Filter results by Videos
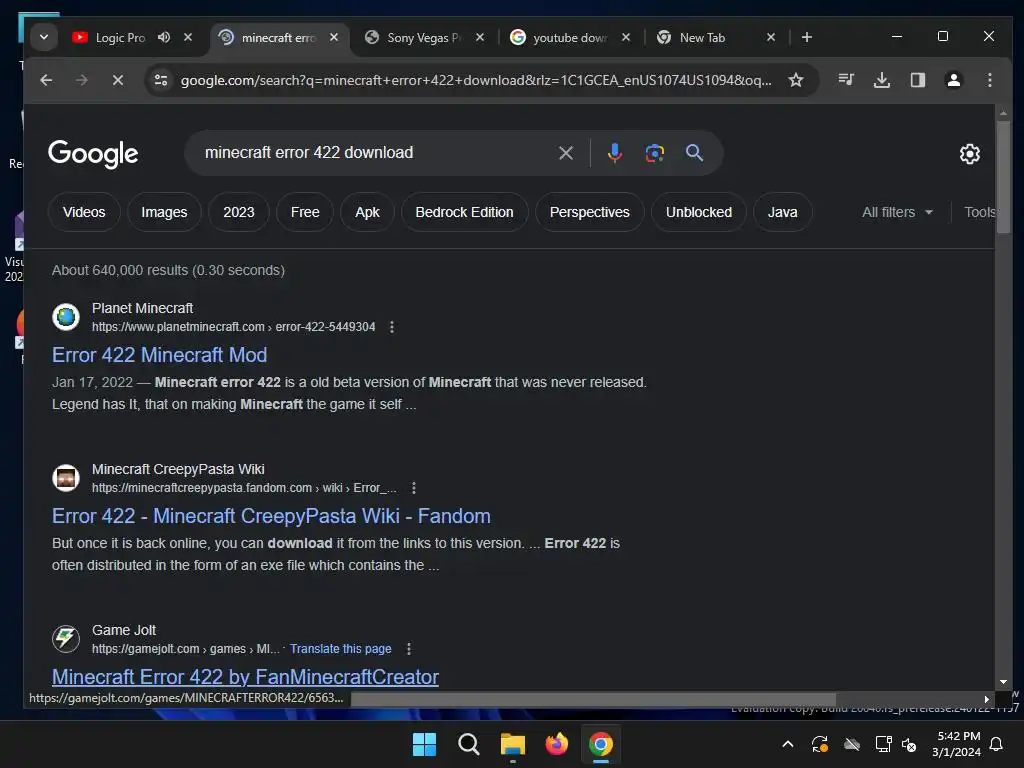Screen dimensions: 1024x768 [84, 212]
